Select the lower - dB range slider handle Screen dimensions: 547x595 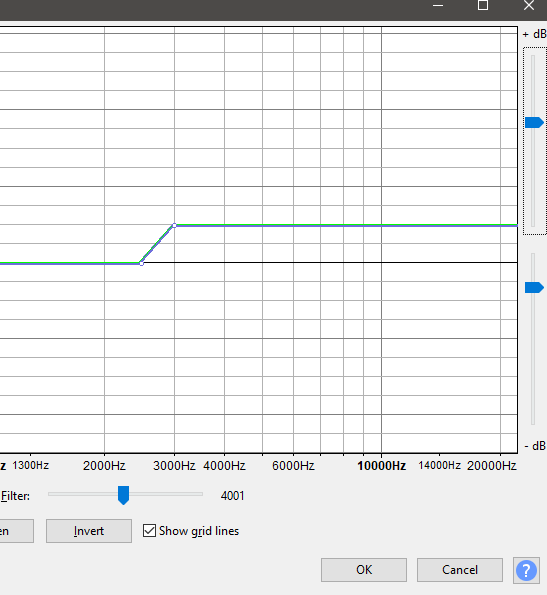coord(534,288)
